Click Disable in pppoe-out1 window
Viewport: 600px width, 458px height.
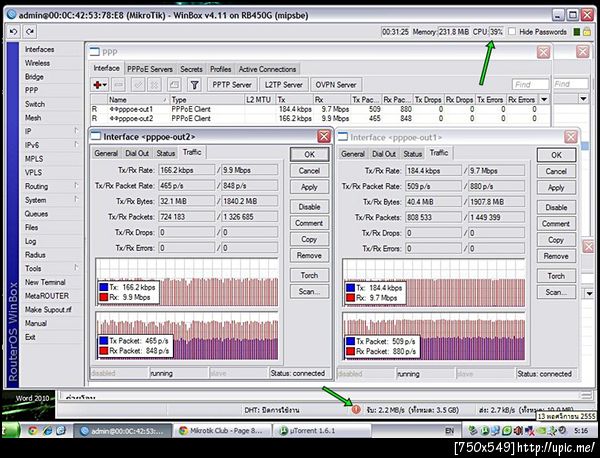pos(556,207)
